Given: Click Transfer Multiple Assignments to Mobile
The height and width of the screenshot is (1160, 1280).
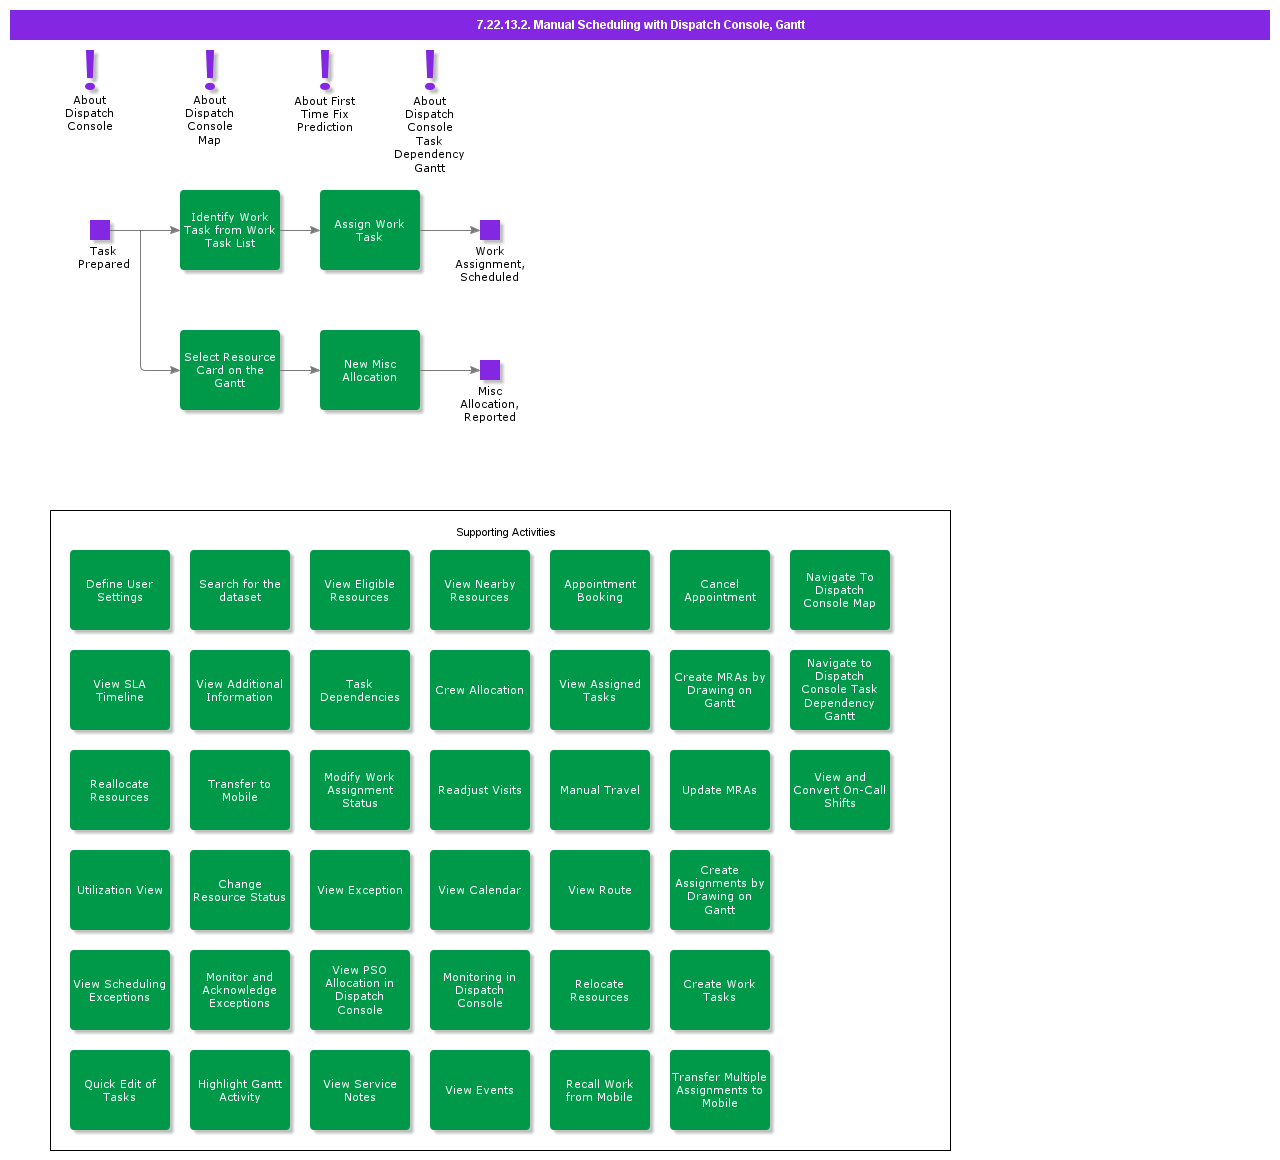Looking at the screenshot, I should click(720, 1090).
